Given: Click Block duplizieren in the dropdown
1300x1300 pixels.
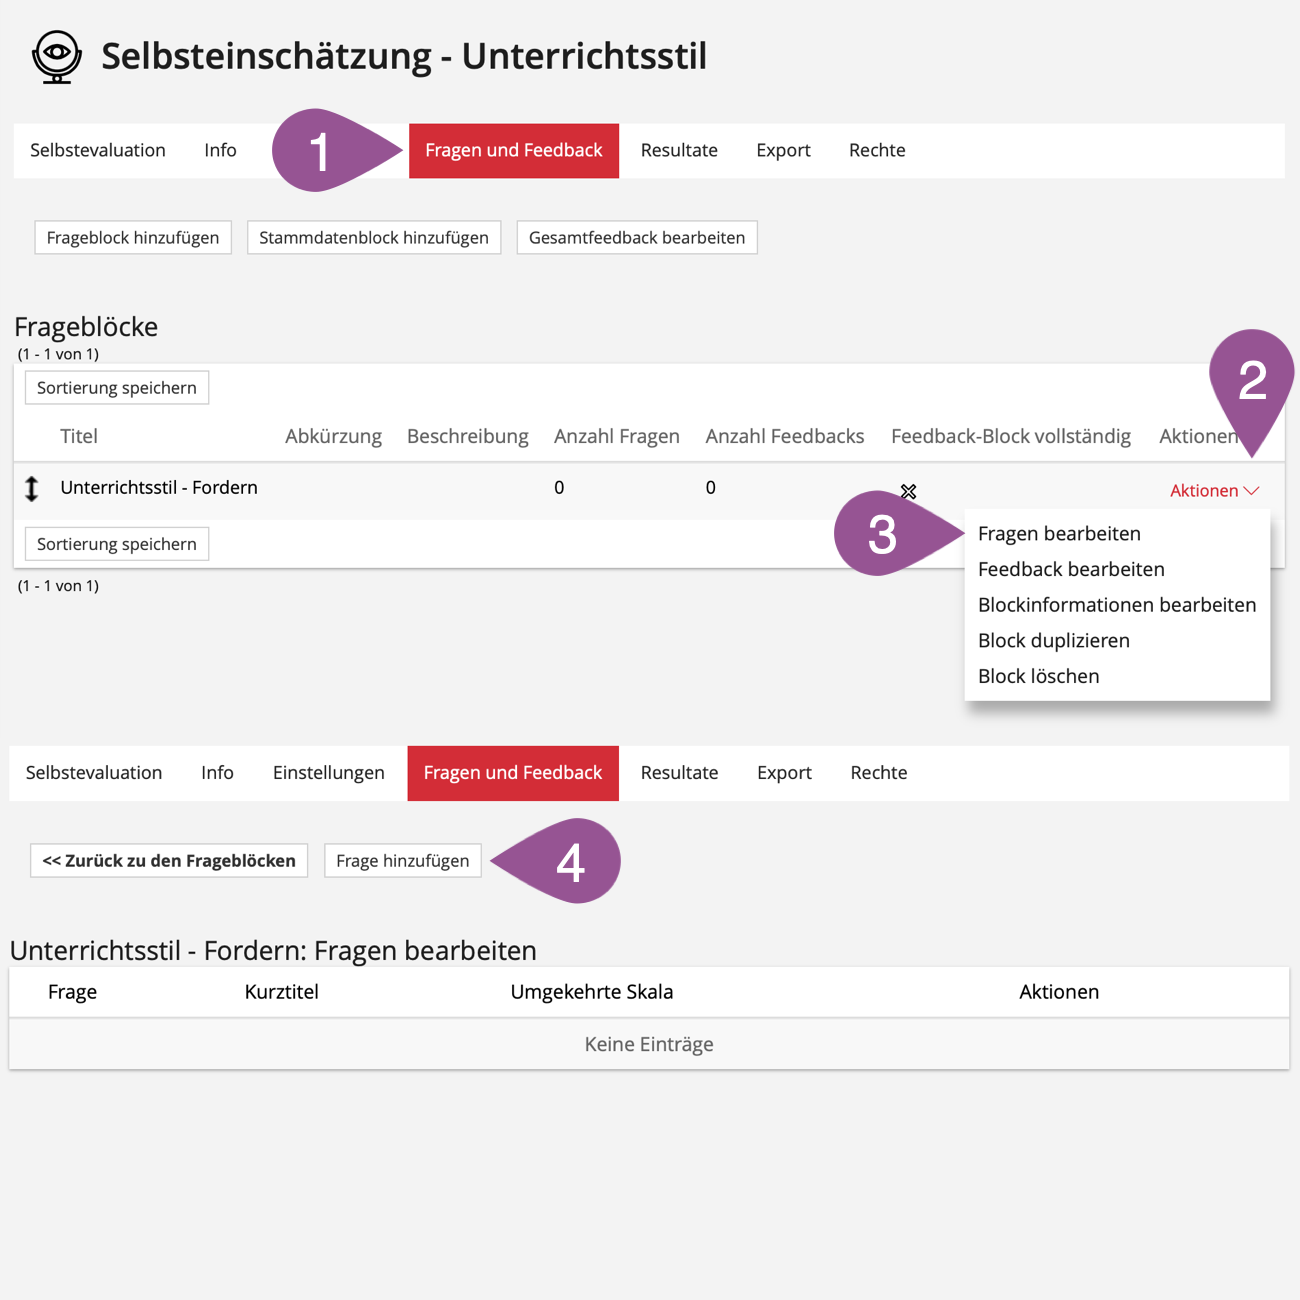Looking at the screenshot, I should point(1053,641).
